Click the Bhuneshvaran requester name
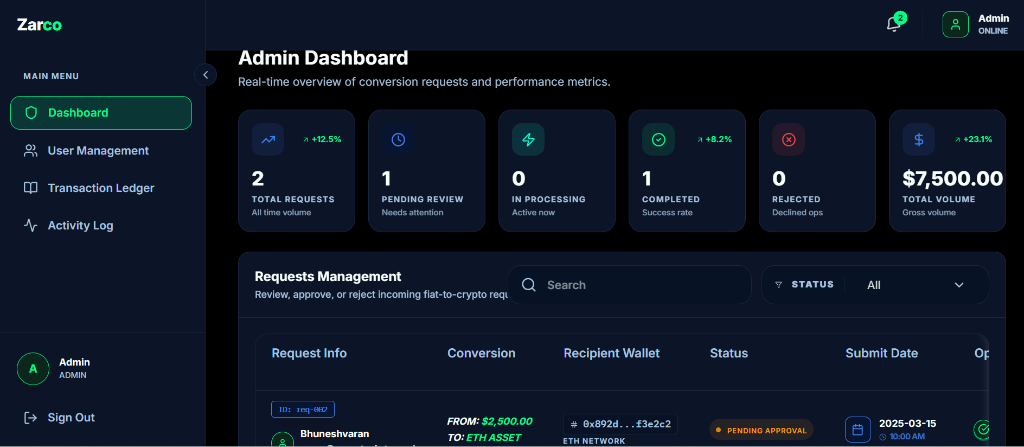 click(334, 433)
